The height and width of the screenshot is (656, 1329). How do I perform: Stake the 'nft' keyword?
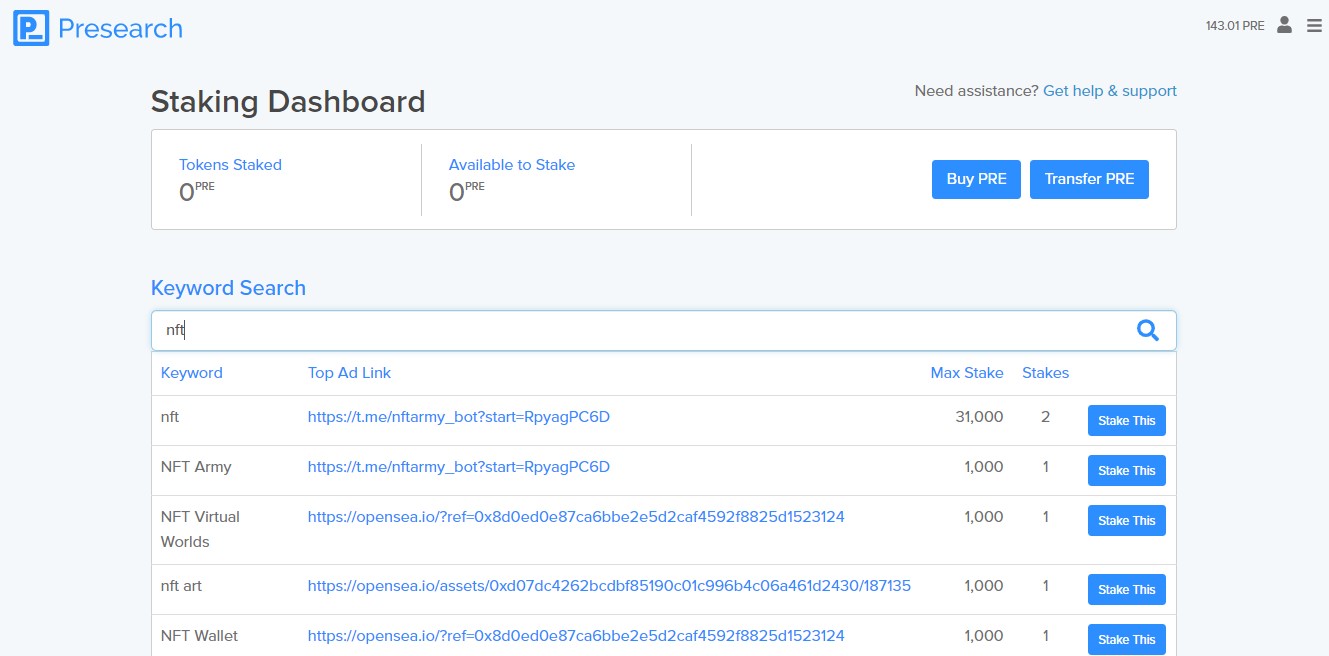click(1126, 421)
